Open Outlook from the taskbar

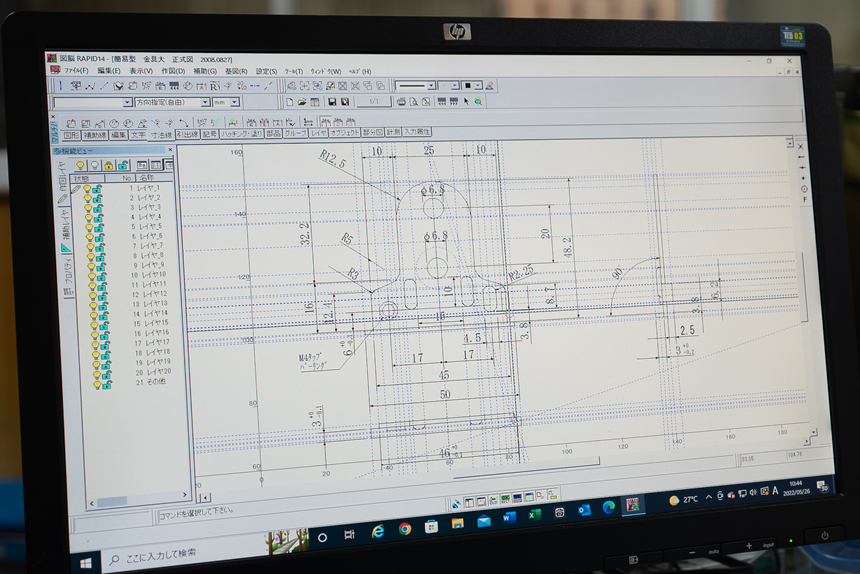pyautogui.click(x=584, y=510)
